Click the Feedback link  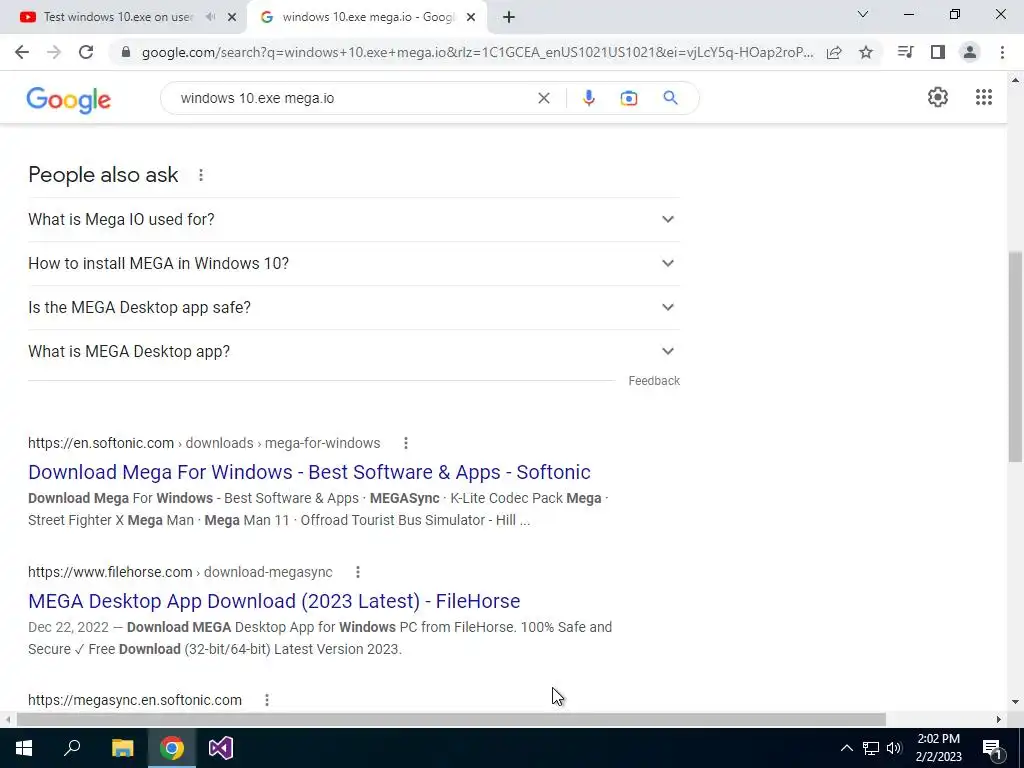point(654,381)
